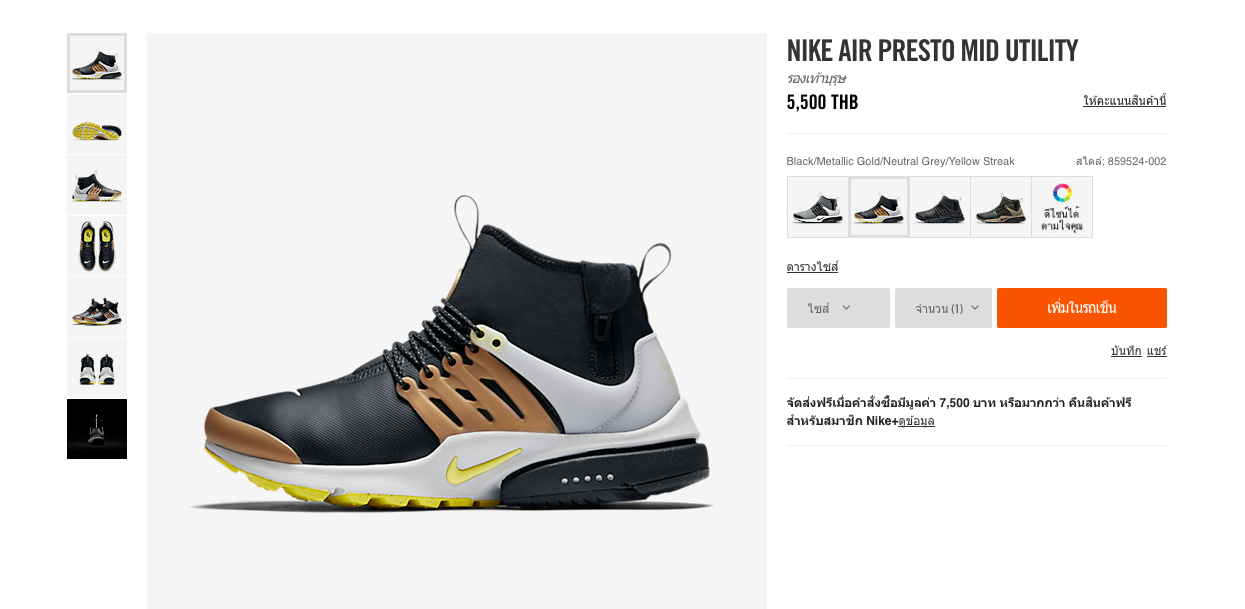
Task: Select the first side-view shoe thumbnail
Action: pyautogui.click(x=97, y=63)
